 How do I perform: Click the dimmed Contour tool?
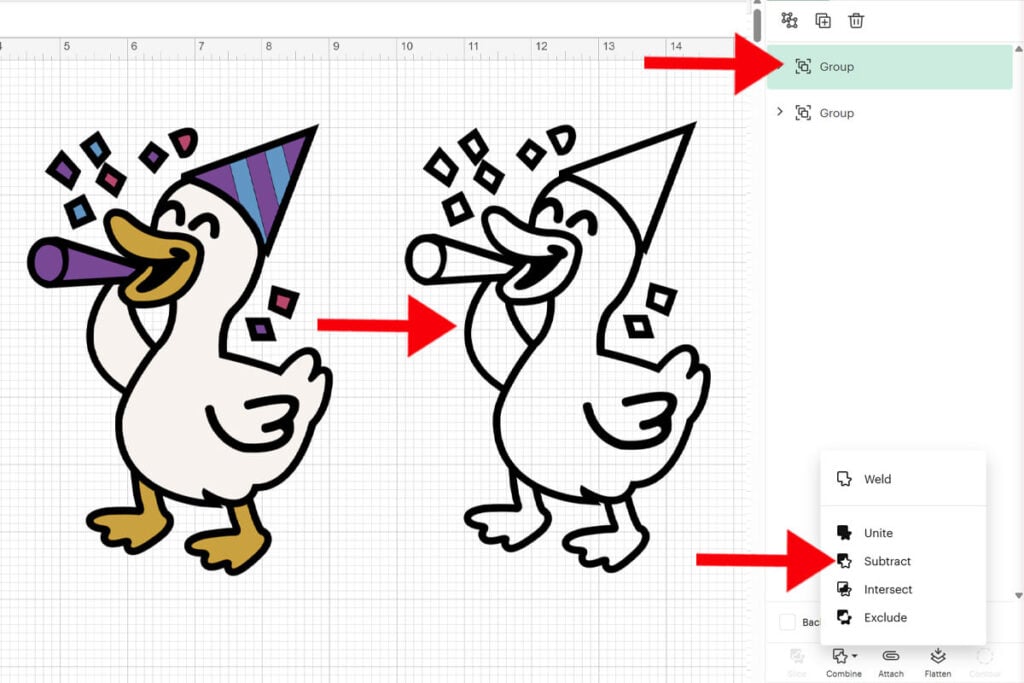click(x=985, y=662)
